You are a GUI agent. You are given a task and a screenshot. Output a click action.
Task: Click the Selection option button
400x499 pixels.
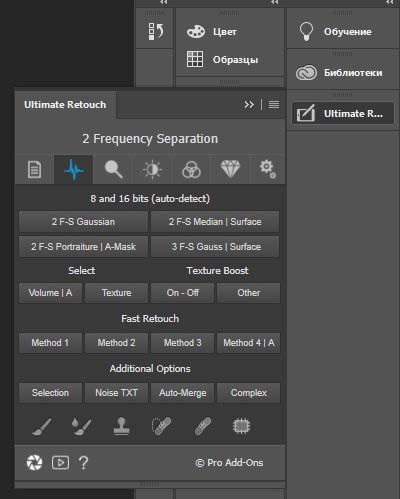(50, 393)
